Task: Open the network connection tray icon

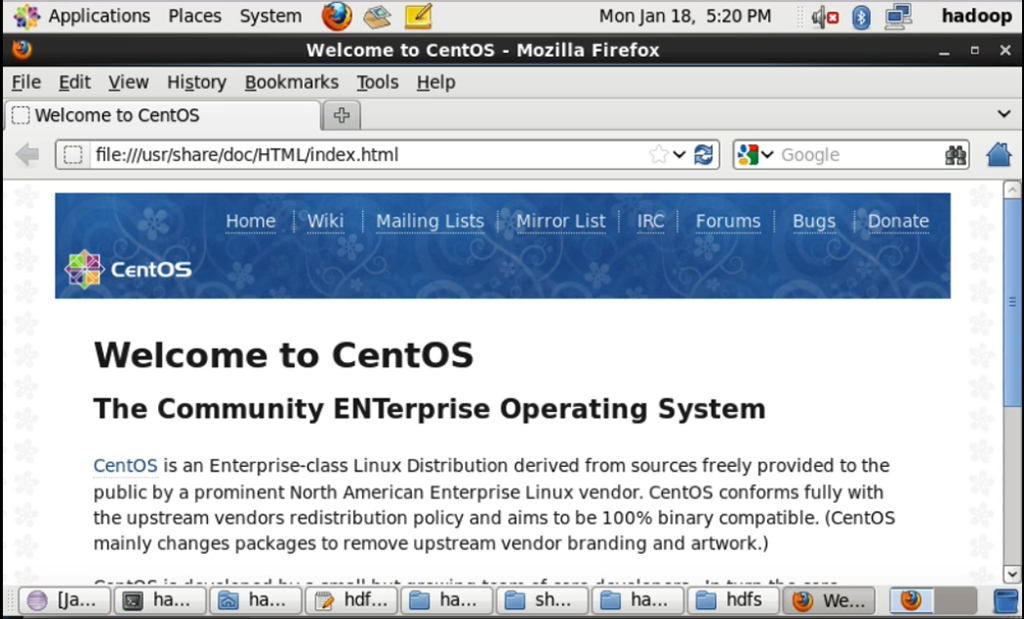Action: 898,16
